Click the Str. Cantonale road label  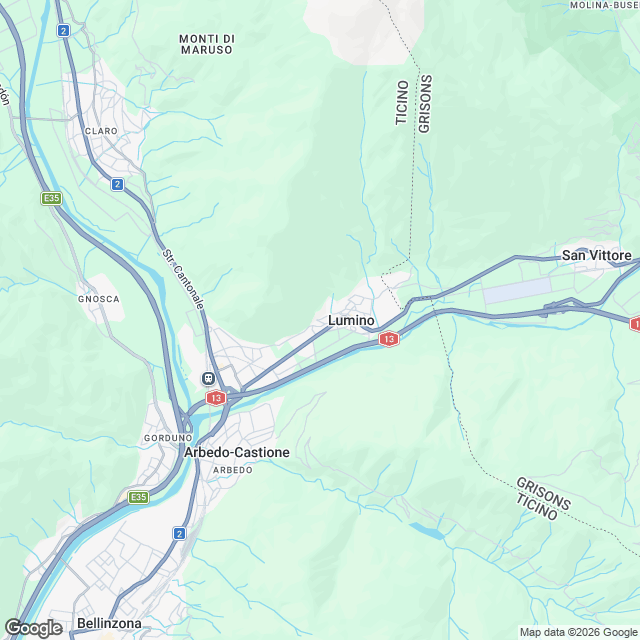click(x=183, y=279)
